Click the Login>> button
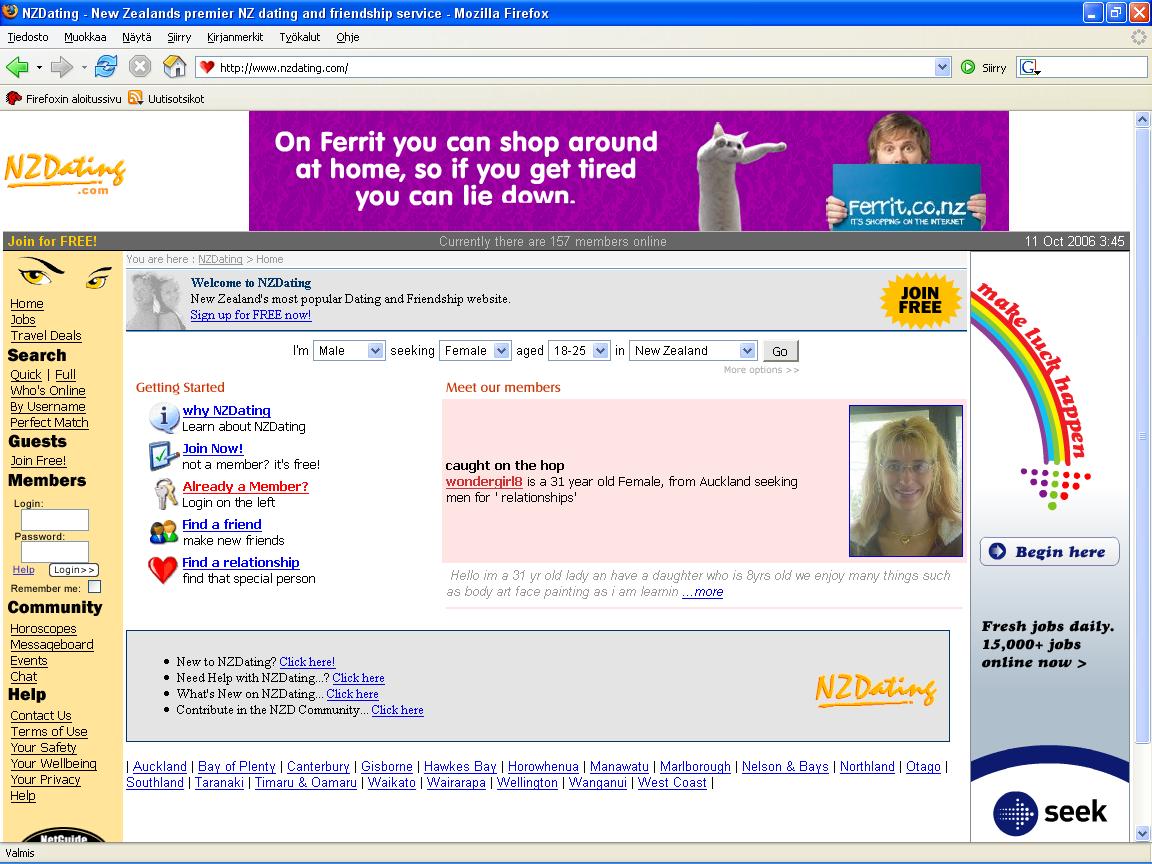 coord(73,569)
